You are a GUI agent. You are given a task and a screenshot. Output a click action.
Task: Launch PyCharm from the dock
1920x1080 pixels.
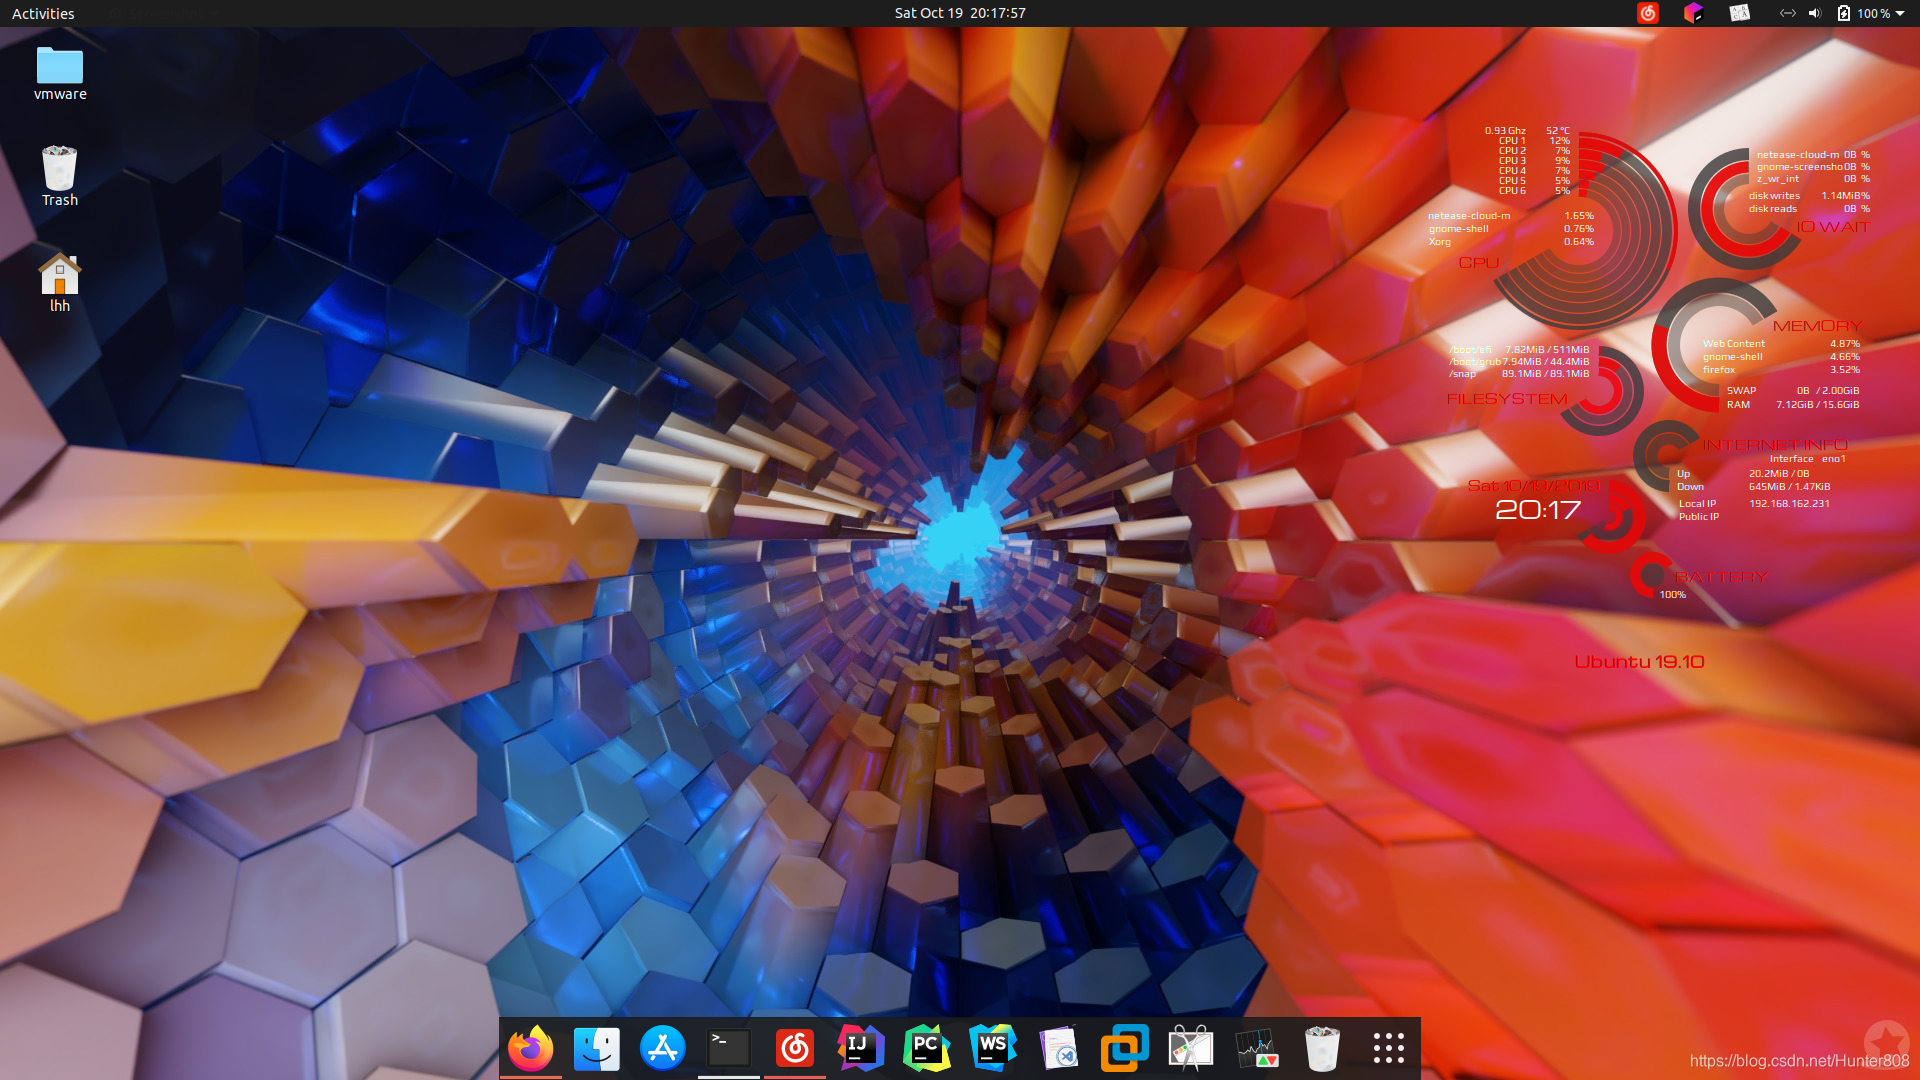pyautogui.click(x=926, y=1048)
